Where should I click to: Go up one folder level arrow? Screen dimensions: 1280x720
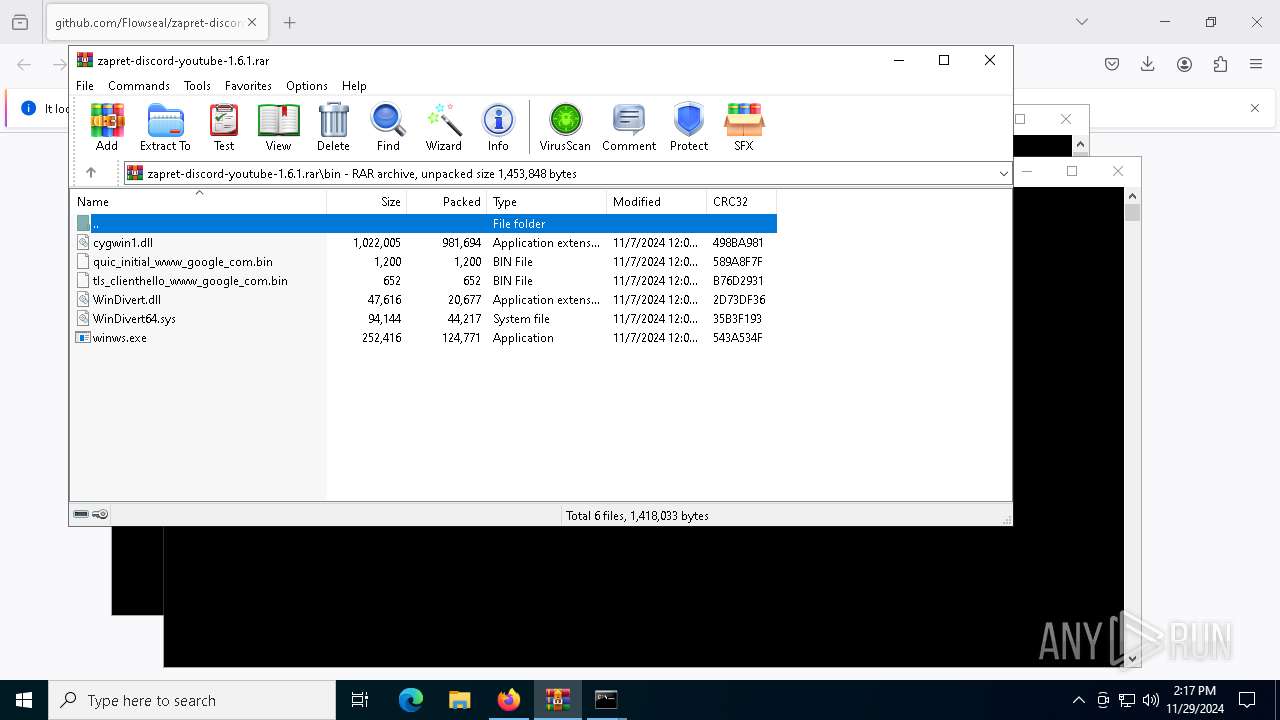pyautogui.click(x=91, y=173)
